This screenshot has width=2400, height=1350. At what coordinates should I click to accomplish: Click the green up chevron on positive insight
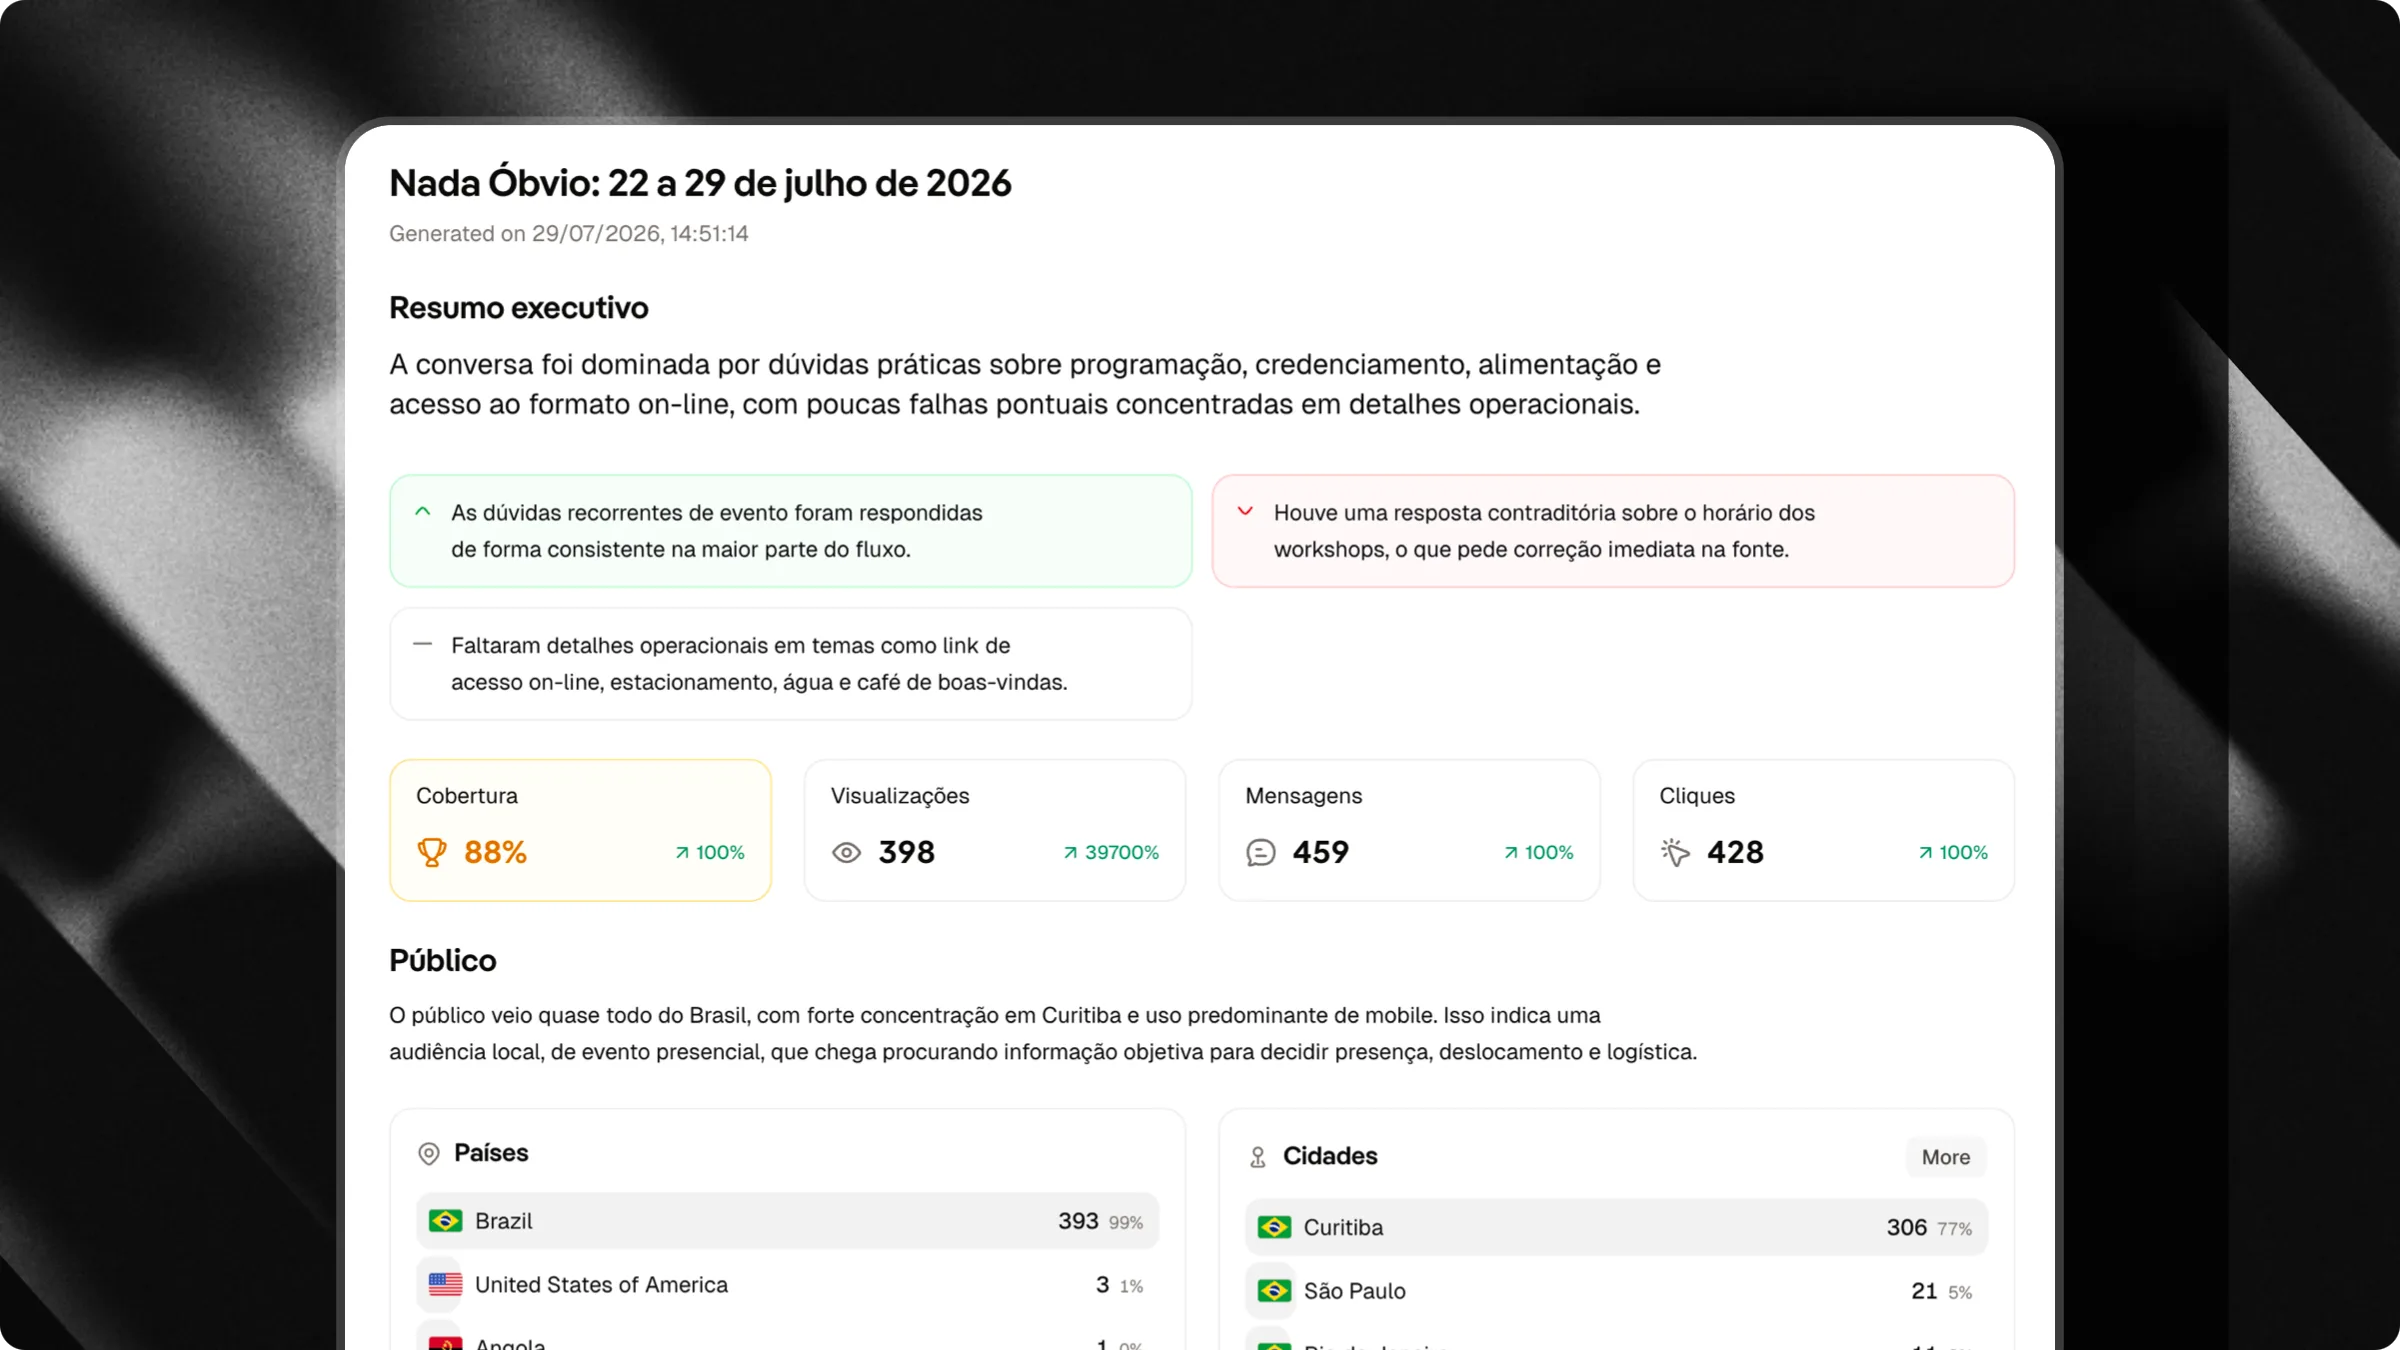(x=423, y=511)
